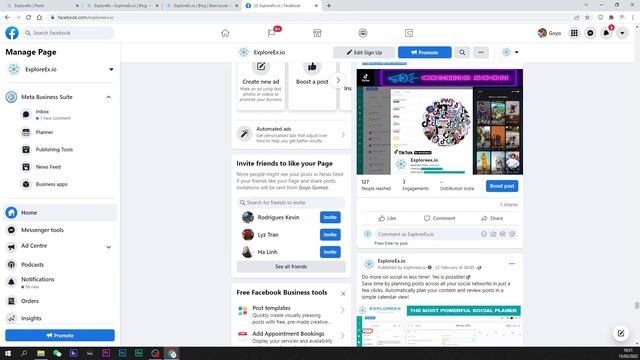Collapse the Meta Business Suite section
This screenshot has height=360, width=640.
[109, 97]
